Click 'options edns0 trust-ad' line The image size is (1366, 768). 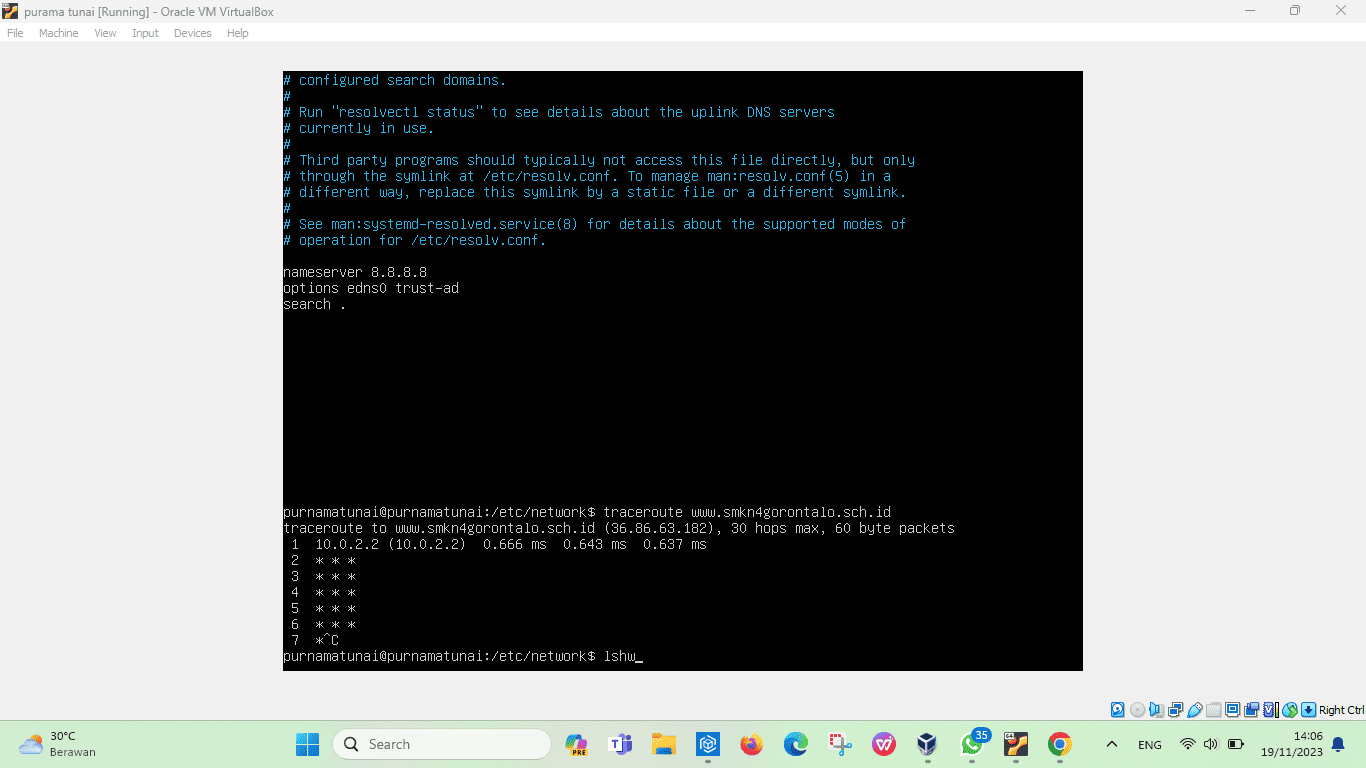371,288
